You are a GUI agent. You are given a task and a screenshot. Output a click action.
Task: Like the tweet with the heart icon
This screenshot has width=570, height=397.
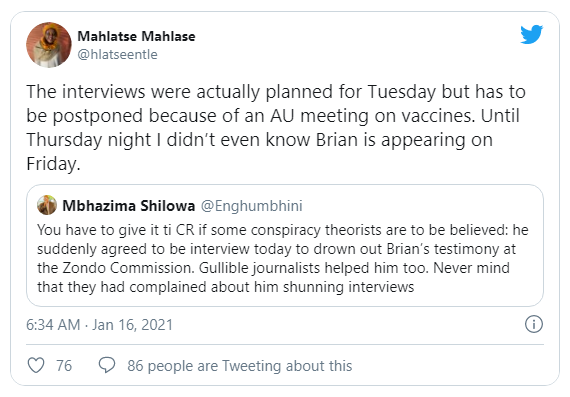36,365
